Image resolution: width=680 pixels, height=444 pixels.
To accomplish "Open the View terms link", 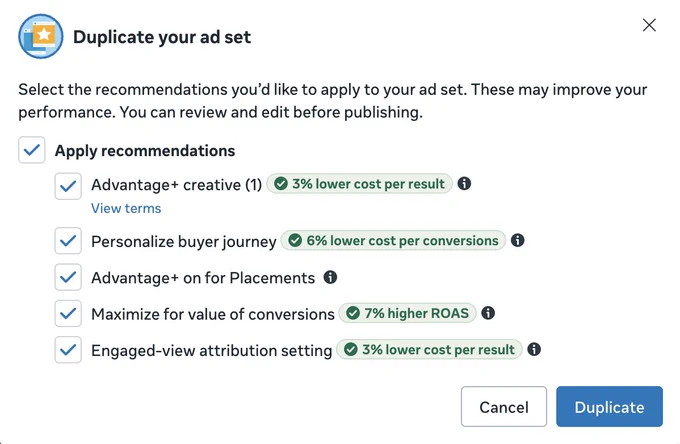I will (126, 208).
